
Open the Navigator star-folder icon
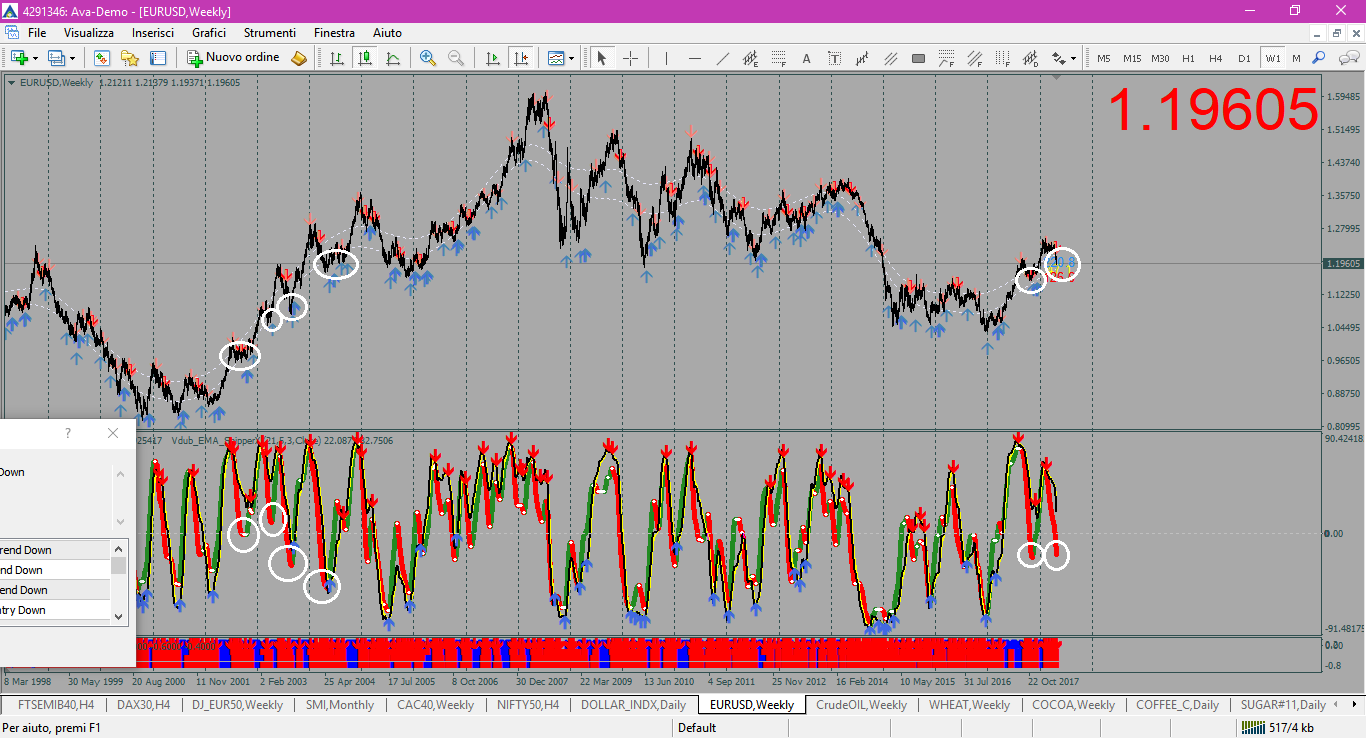point(129,58)
